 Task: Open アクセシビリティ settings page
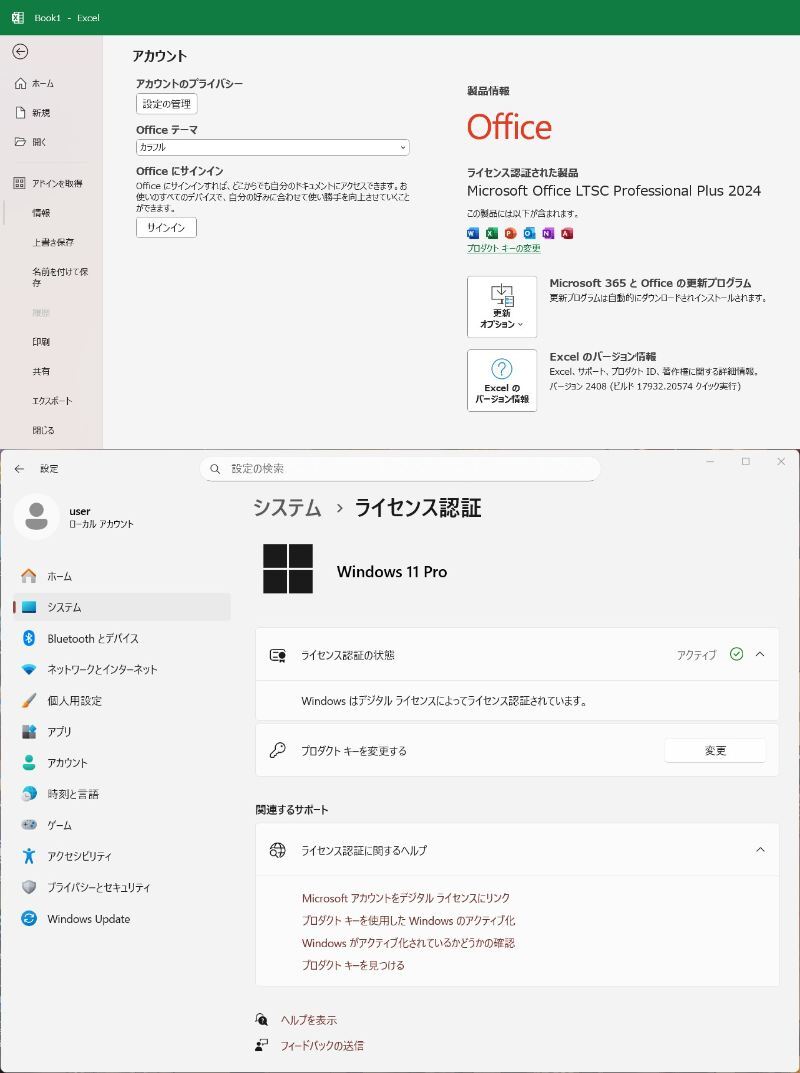(x=79, y=856)
